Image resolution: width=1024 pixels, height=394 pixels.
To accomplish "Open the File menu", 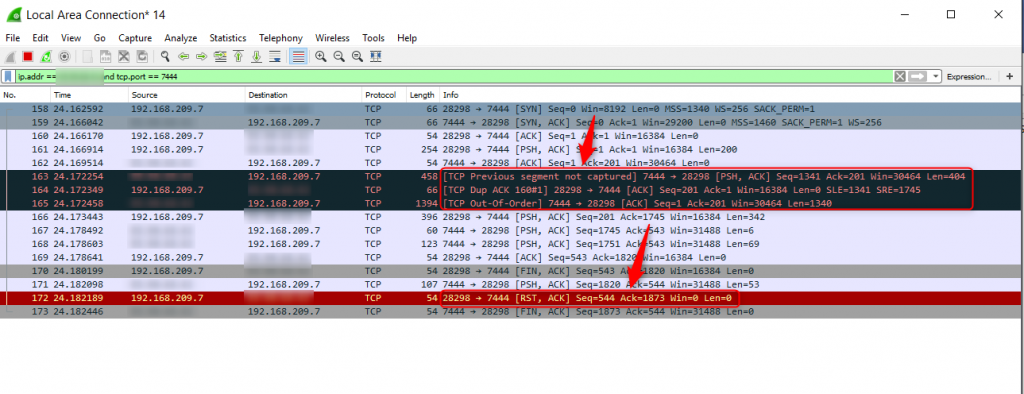I will pyautogui.click(x=12, y=38).
